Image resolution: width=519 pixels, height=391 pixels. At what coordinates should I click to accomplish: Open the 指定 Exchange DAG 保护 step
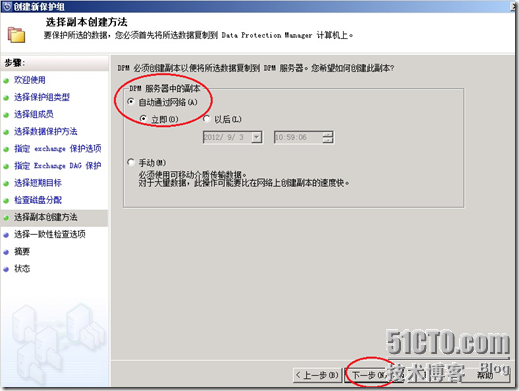pyautogui.click(x=58, y=166)
